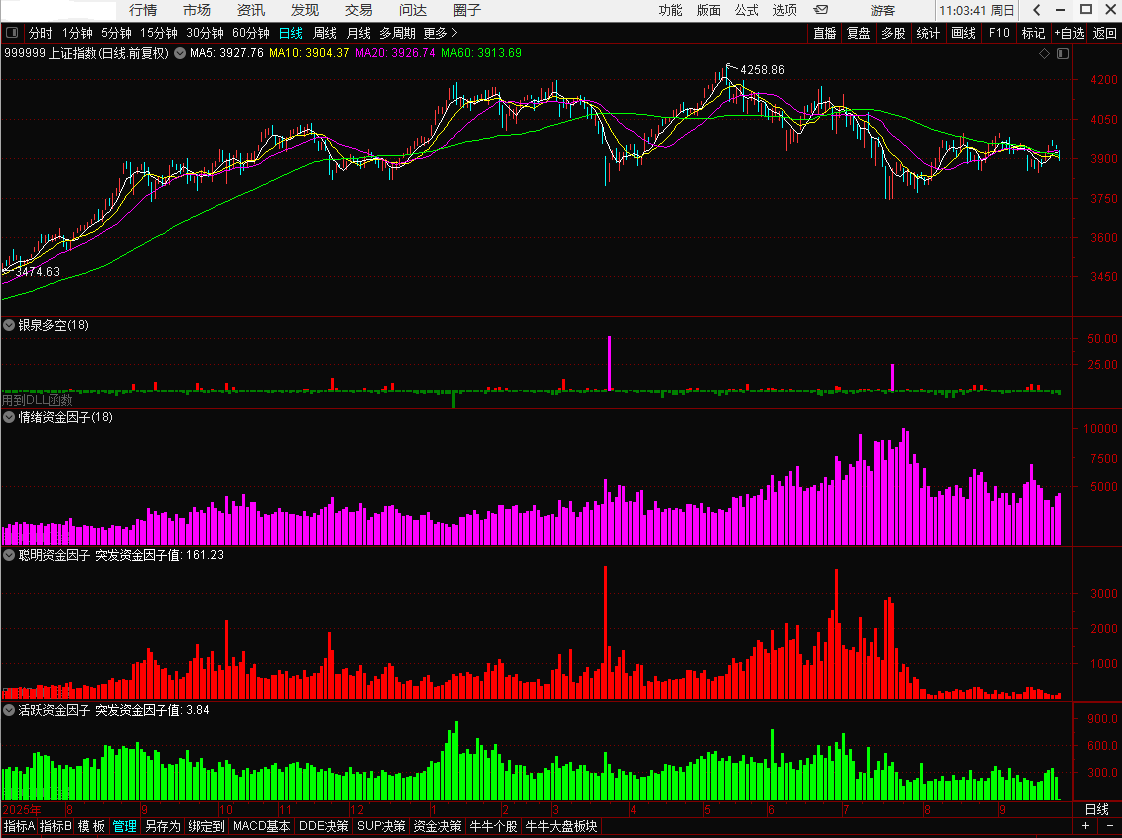Click the month 7 marker on the timeline
Screen dimensions: 1122x838
click(846, 810)
